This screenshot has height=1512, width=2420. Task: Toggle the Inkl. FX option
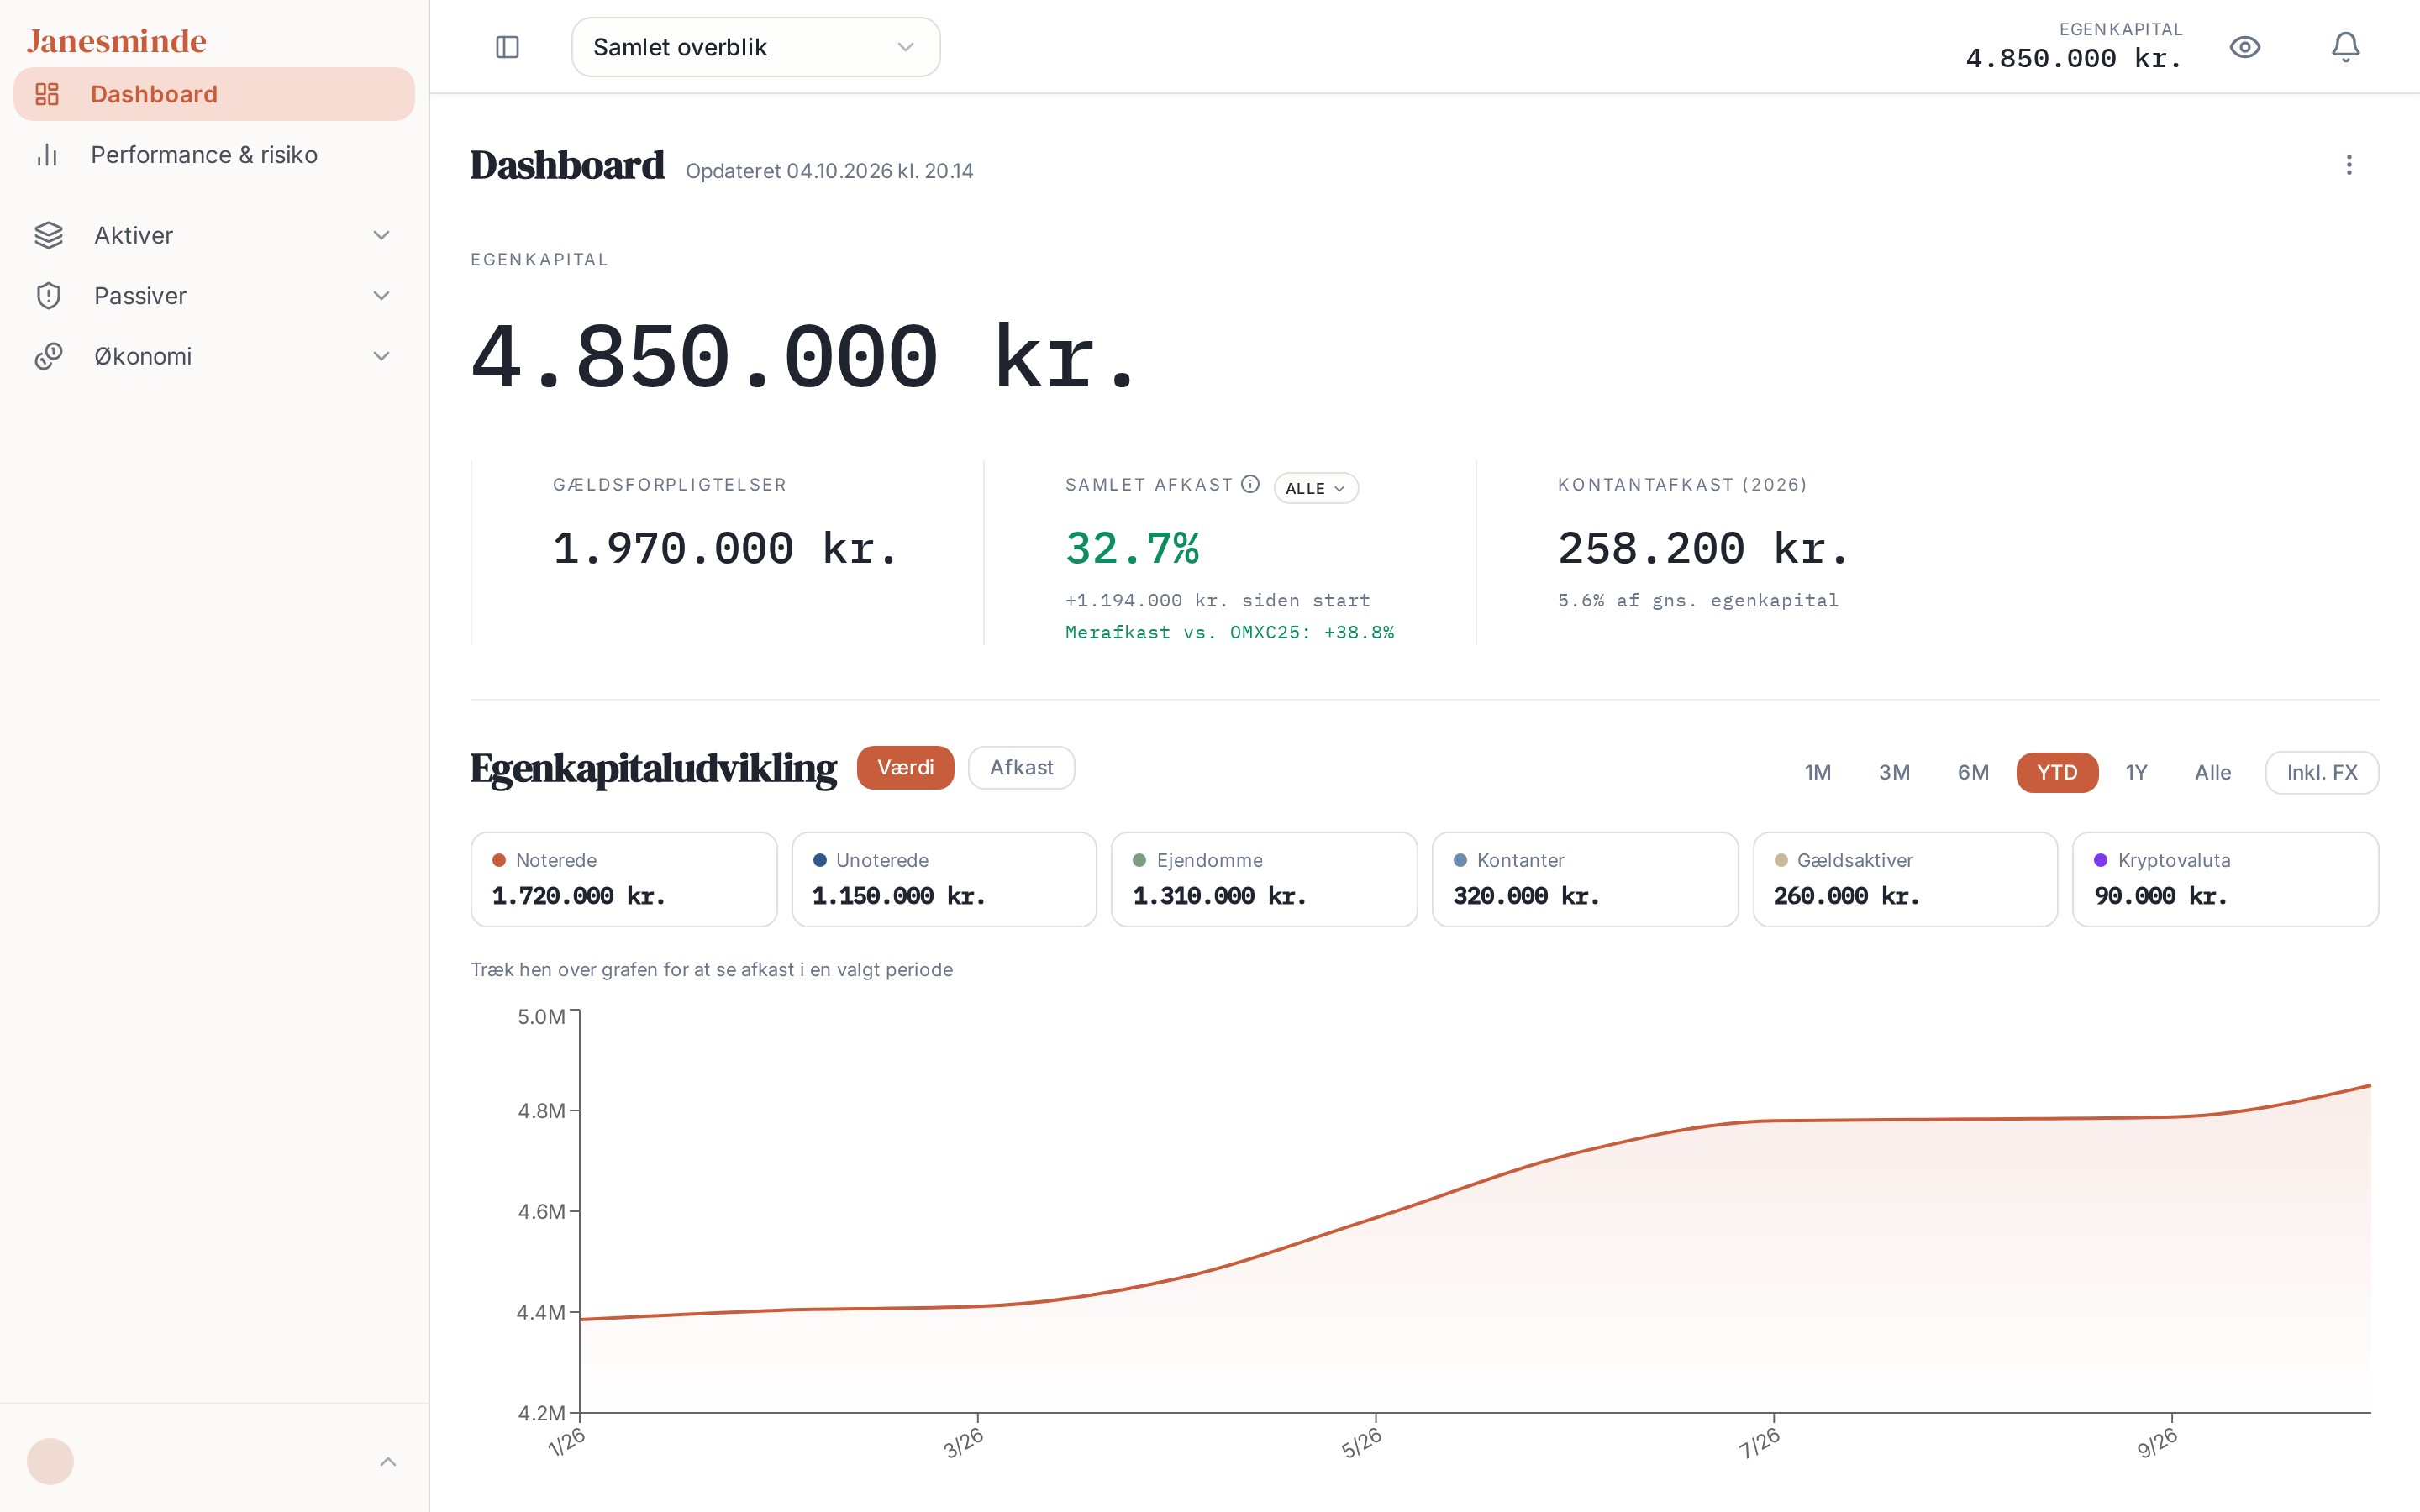[x=2321, y=772]
